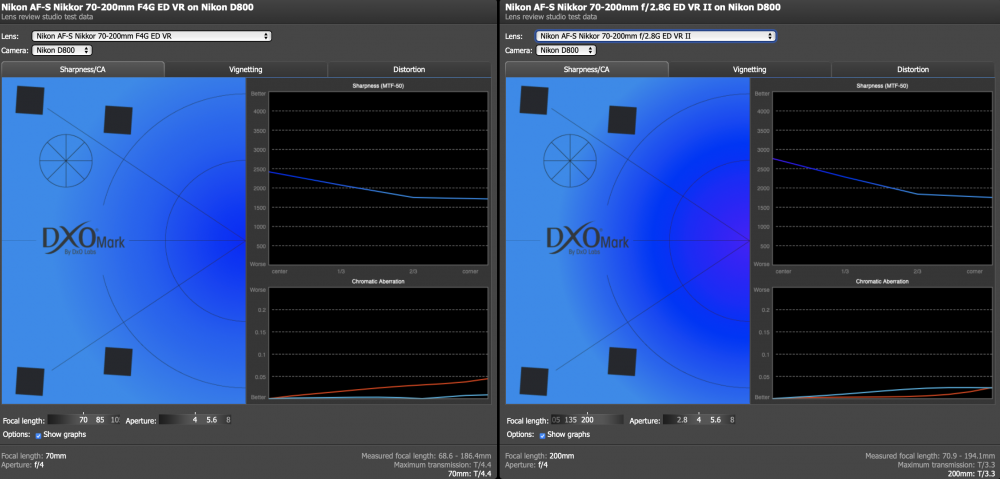Set aperture to 8 in the F4G panel

pyautogui.click(x=228, y=420)
